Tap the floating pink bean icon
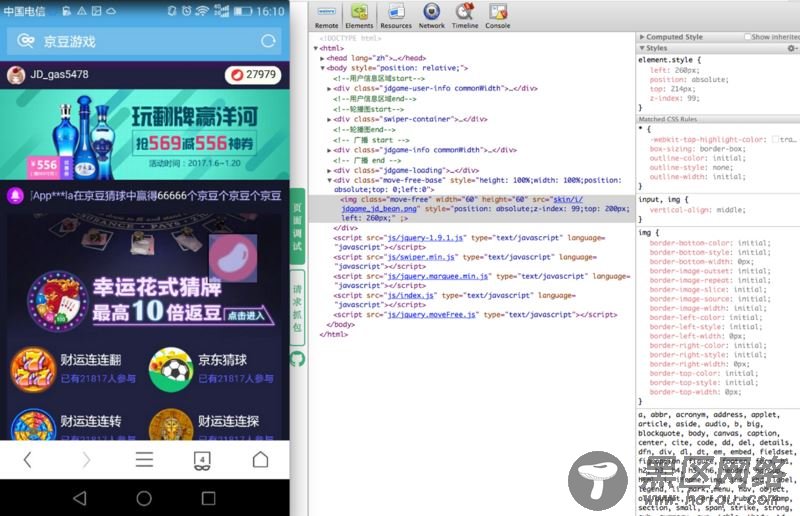The width and height of the screenshot is (800, 516). [x=233, y=258]
